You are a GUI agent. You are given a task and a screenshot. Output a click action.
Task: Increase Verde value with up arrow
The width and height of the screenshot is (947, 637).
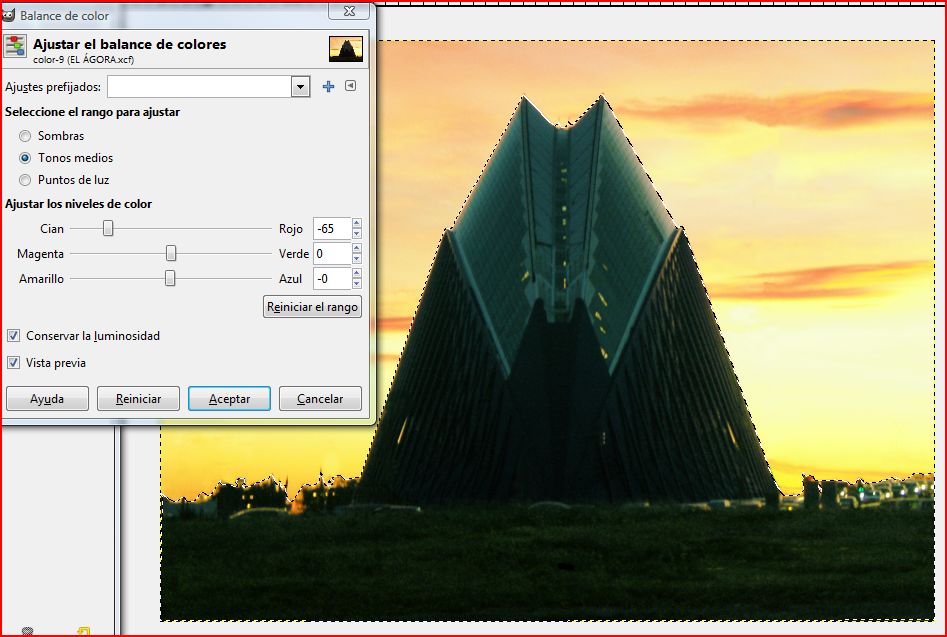click(357, 248)
